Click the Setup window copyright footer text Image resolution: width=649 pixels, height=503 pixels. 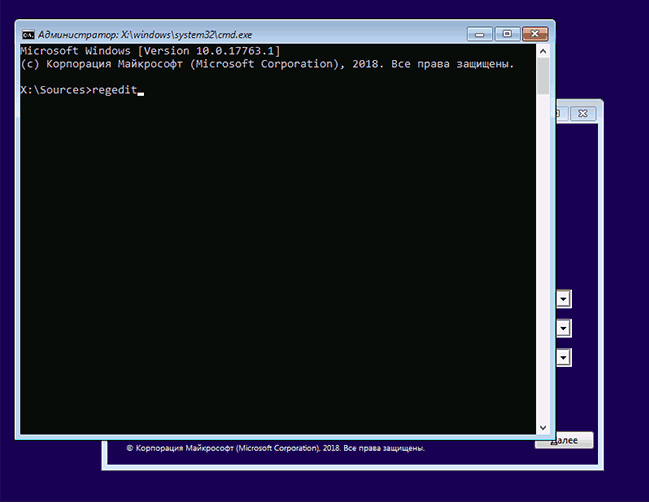point(276,448)
